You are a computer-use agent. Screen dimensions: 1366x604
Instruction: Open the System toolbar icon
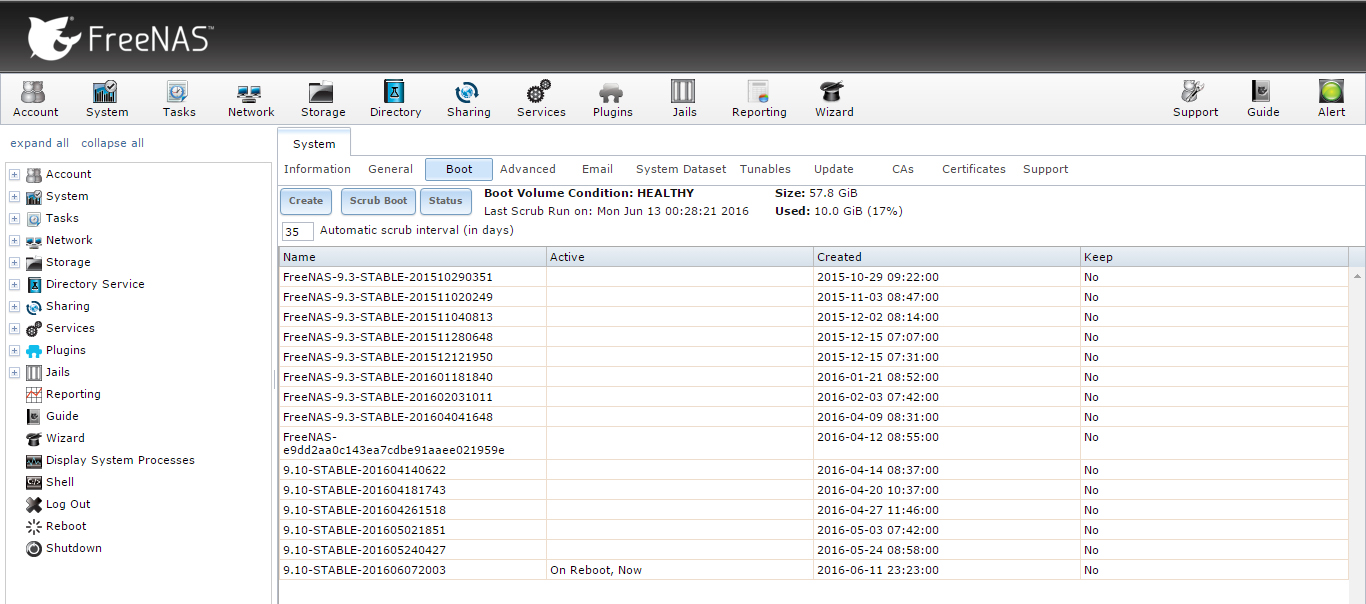pyautogui.click(x=107, y=99)
